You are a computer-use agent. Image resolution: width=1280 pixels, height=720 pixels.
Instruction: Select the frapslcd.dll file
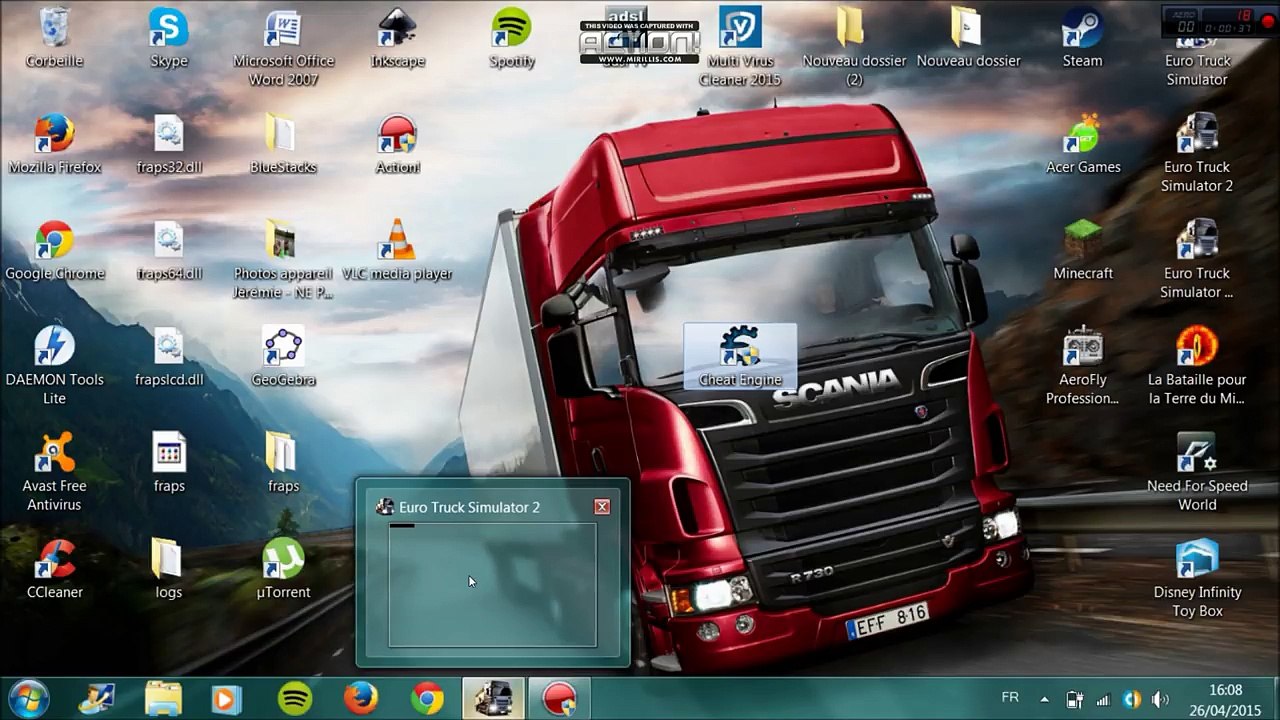(168, 356)
